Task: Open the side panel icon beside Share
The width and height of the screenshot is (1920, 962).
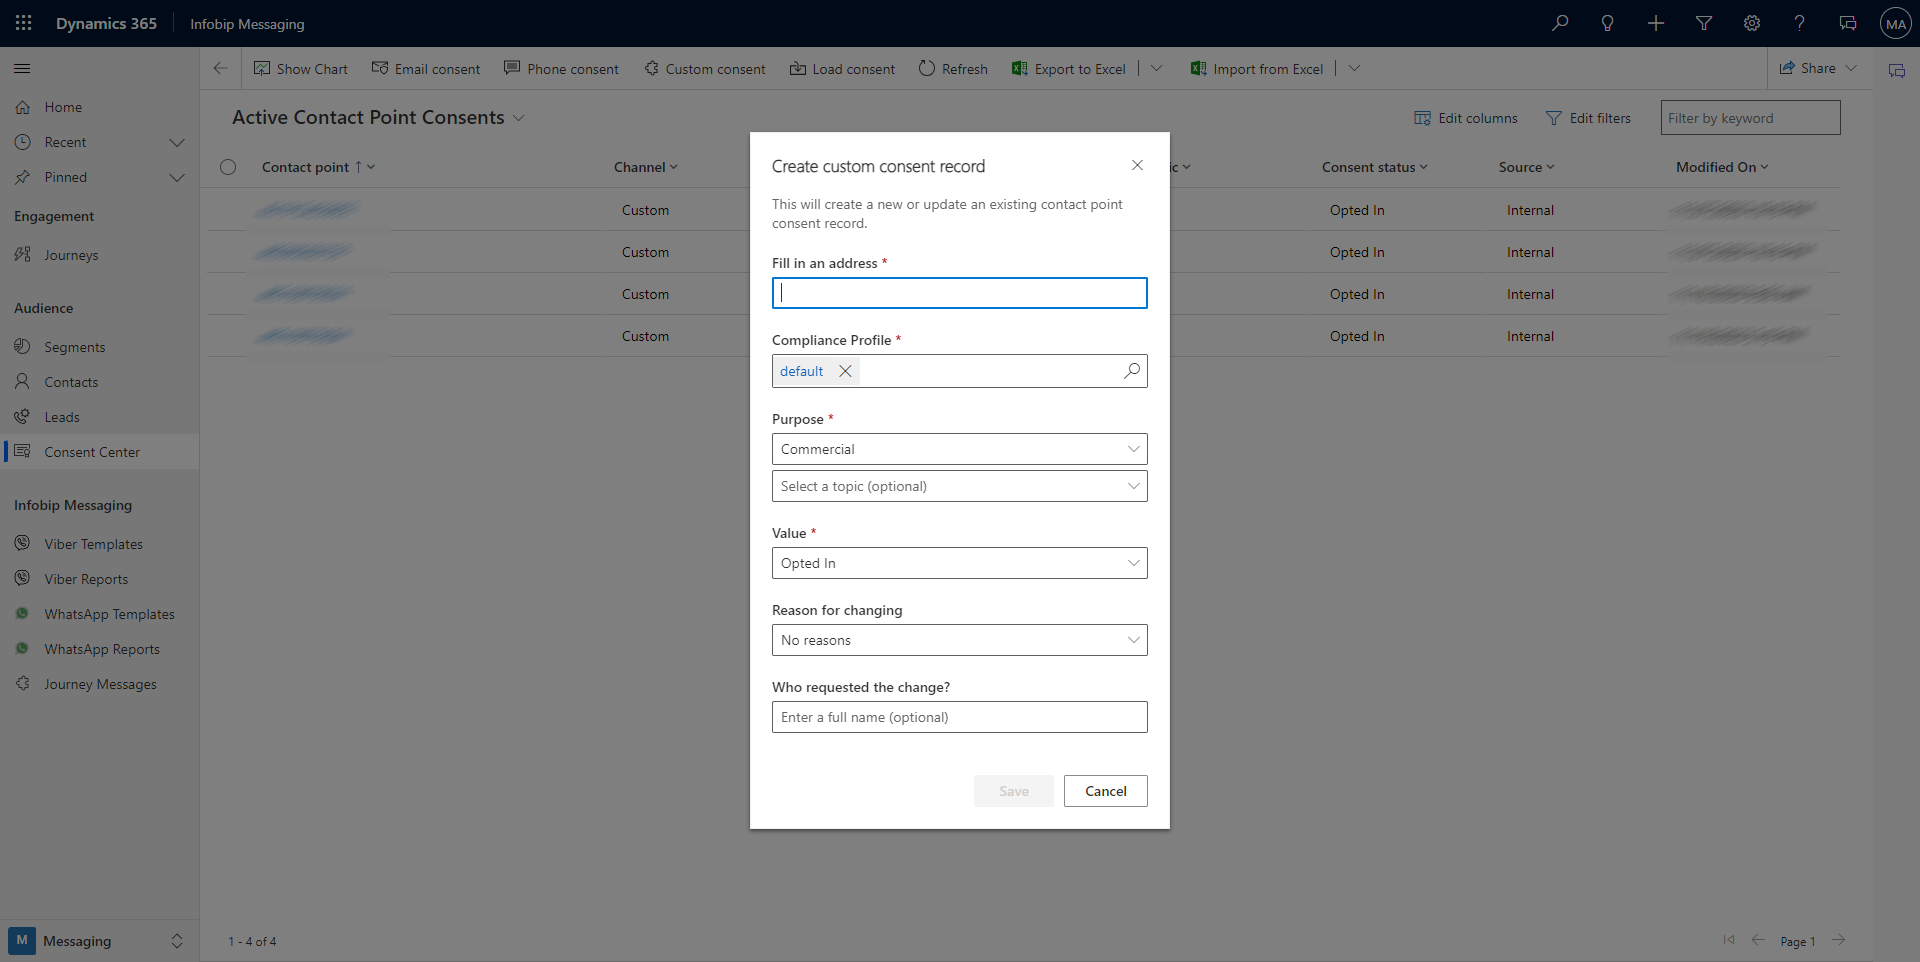Action: coord(1897,70)
